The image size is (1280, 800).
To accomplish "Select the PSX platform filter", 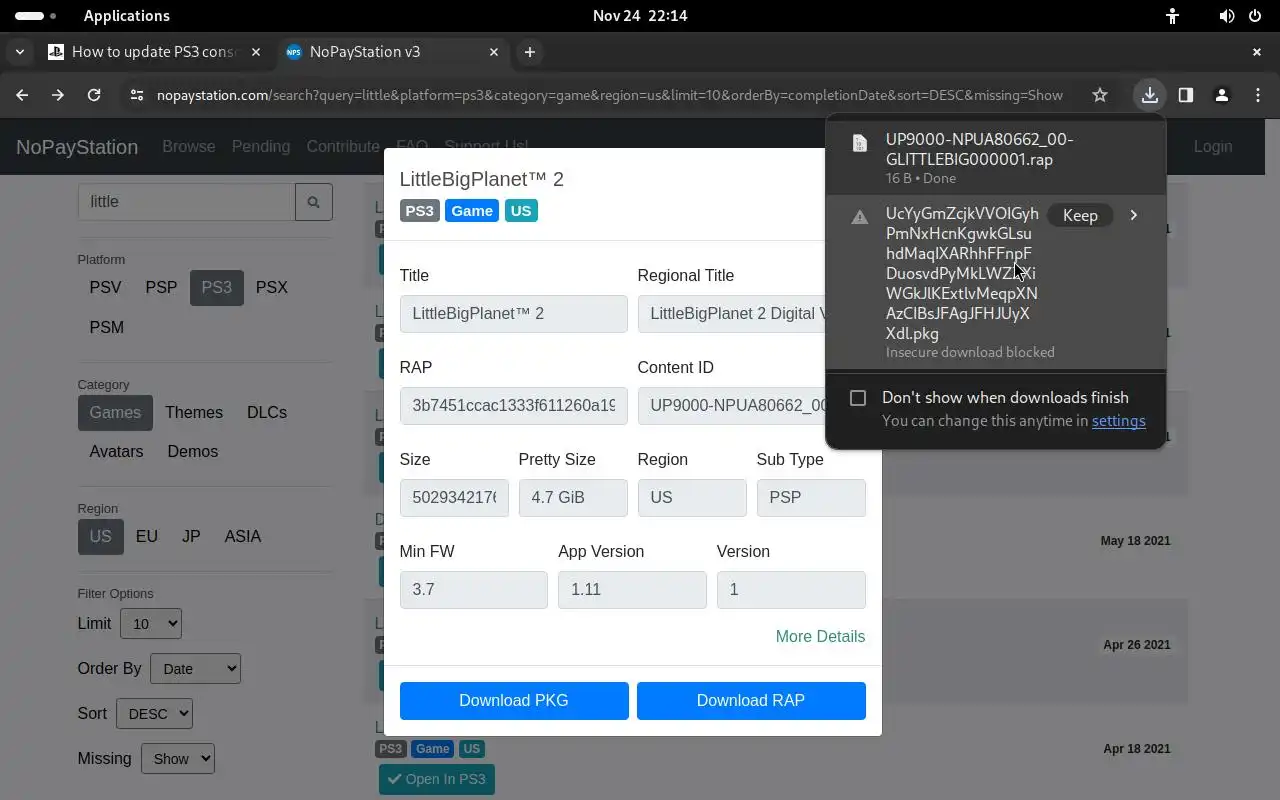I will pos(271,288).
